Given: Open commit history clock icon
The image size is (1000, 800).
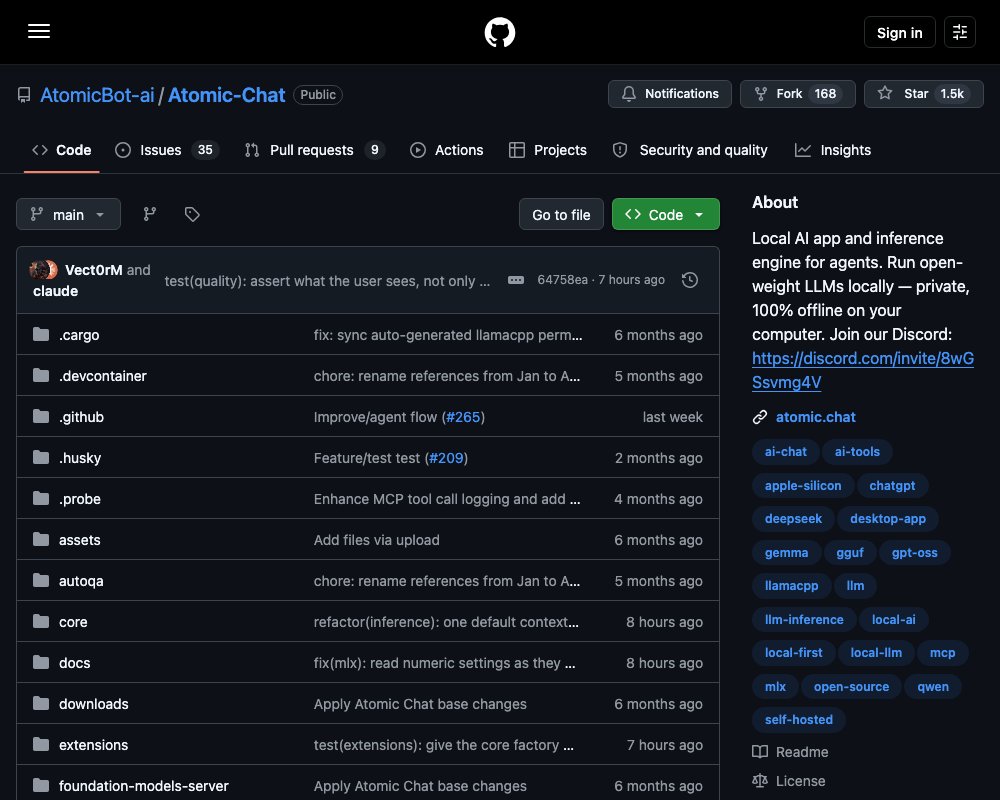Looking at the screenshot, I should pos(689,280).
